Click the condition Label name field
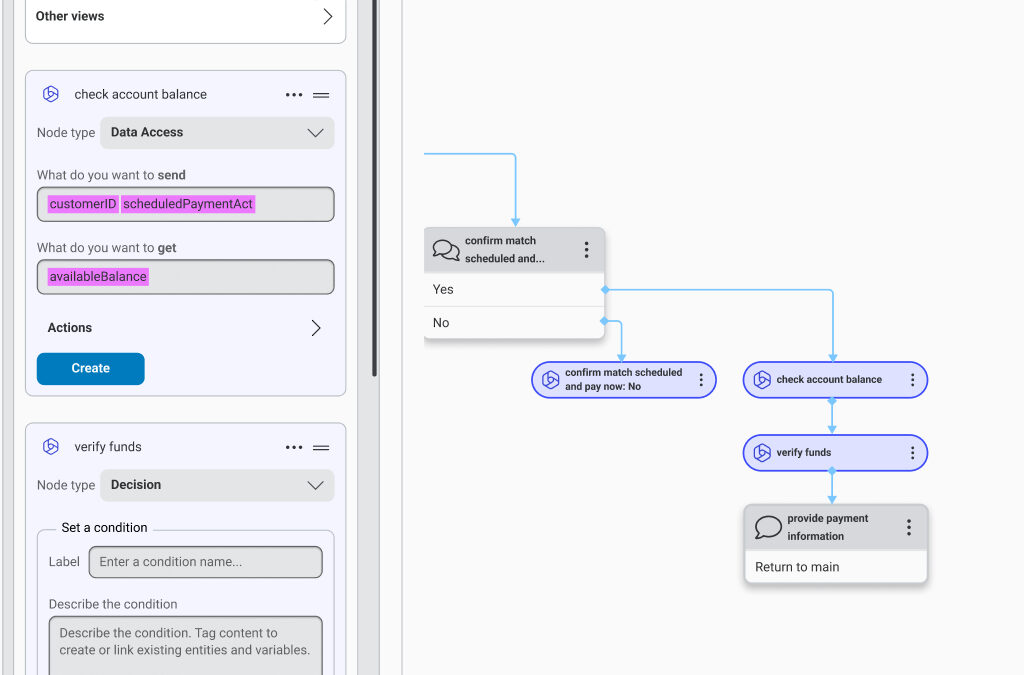 click(x=205, y=562)
